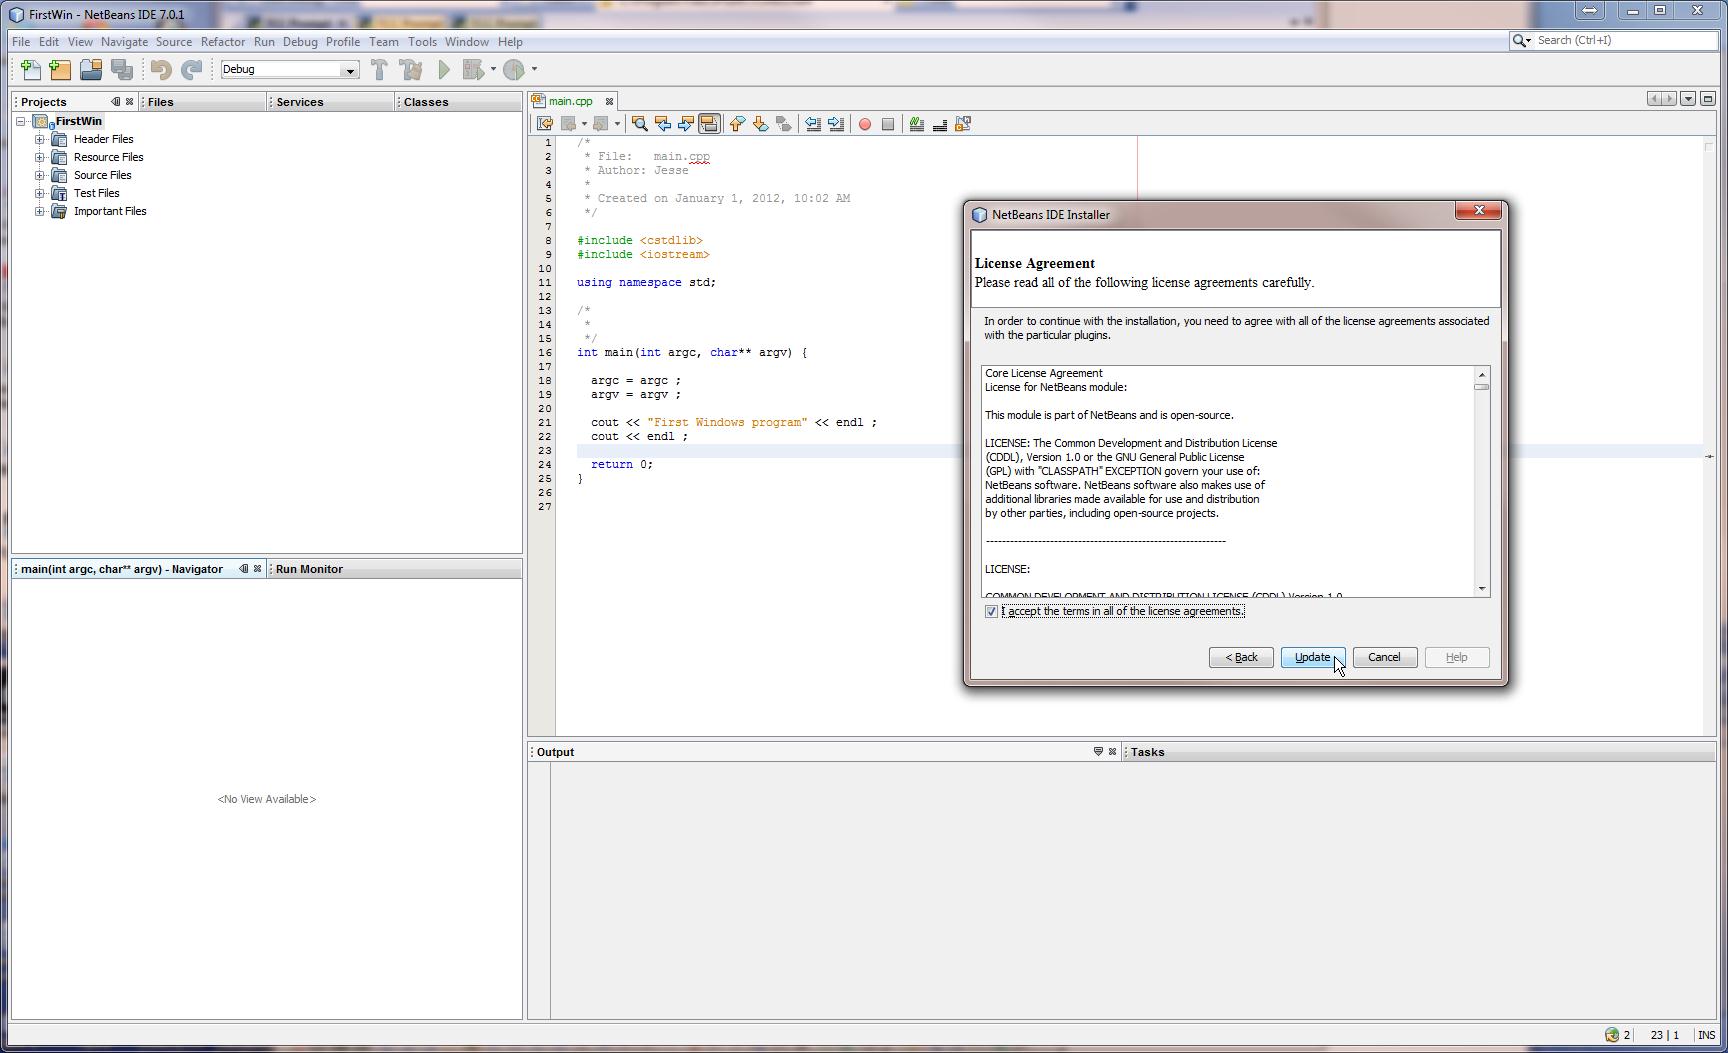Open the Profile Project dropdown arrow
The width and height of the screenshot is (1728, 1053).
tap(534, 69)
